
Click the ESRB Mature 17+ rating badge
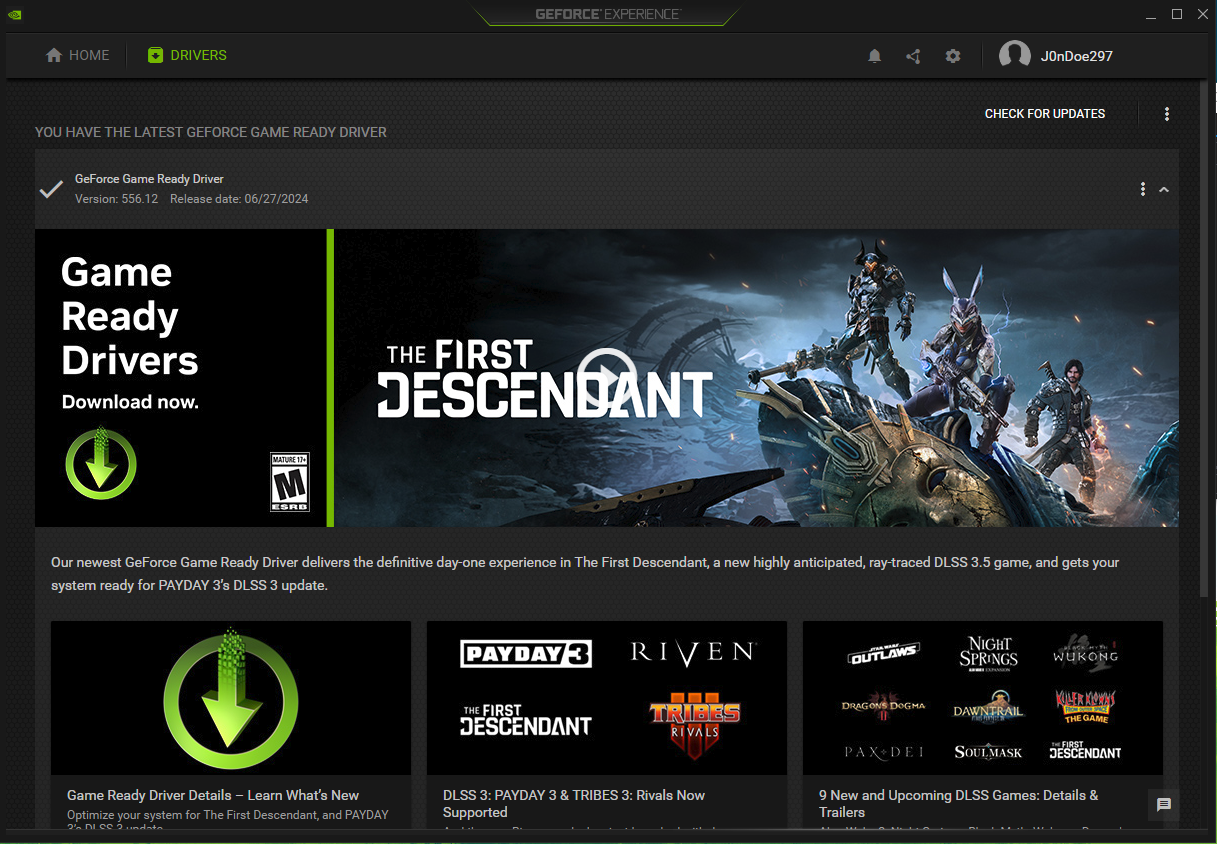[x=290, y=482]
